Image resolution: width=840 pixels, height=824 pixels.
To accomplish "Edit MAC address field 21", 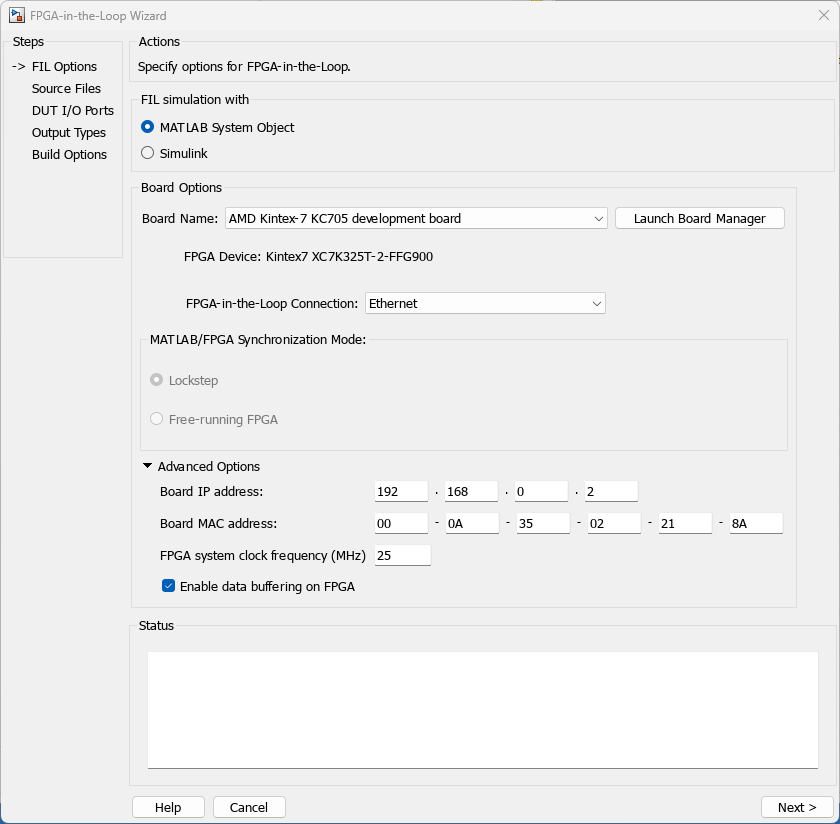I will pos(685,523).
